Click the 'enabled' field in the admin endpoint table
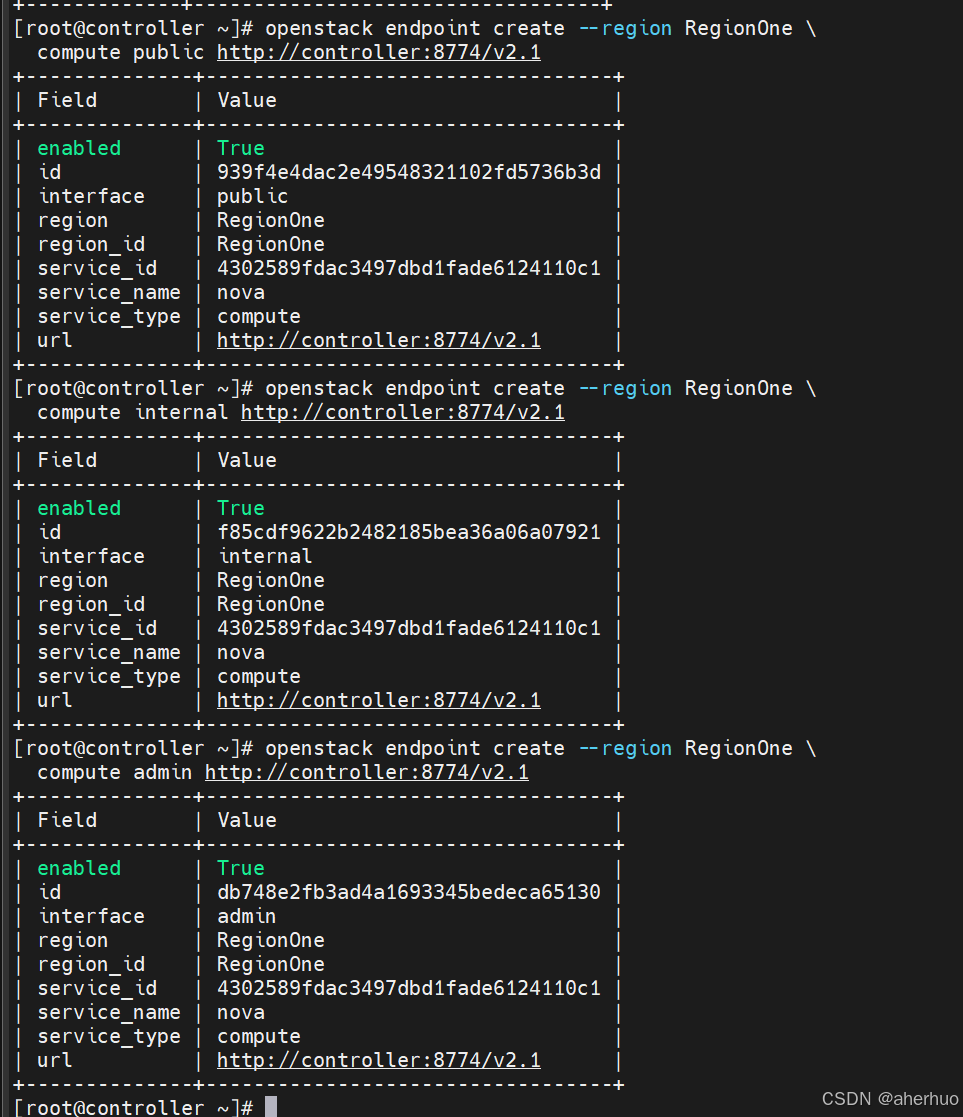The height and width of the screenshot is (1117, 963). [79, 868]
